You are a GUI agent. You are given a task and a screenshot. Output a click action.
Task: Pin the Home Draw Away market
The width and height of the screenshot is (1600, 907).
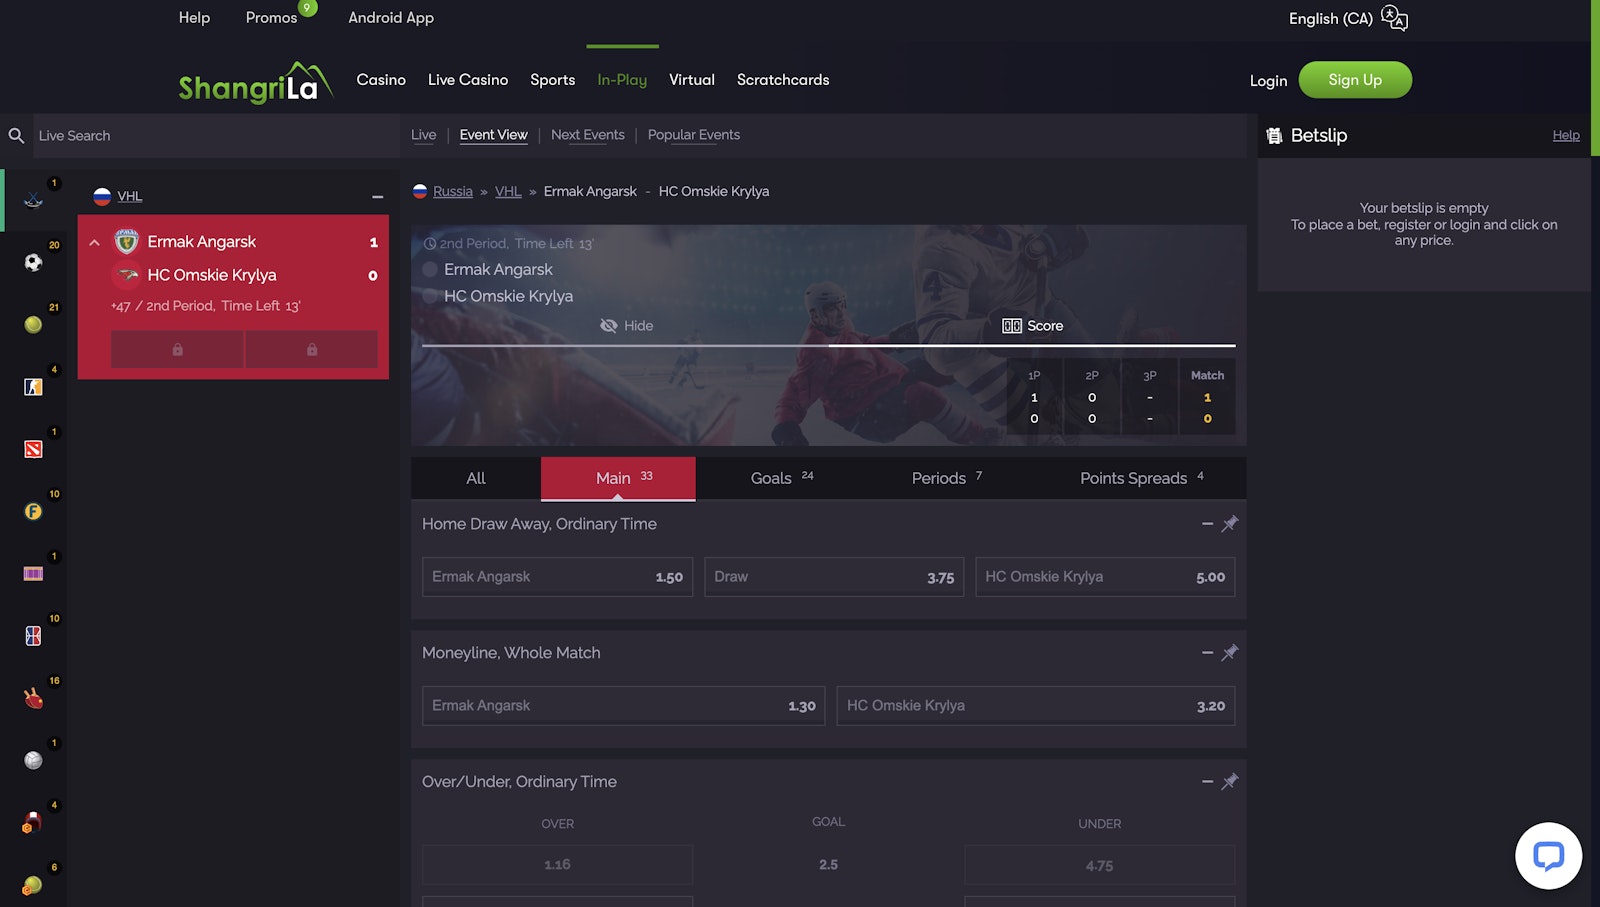(1230, 524)
